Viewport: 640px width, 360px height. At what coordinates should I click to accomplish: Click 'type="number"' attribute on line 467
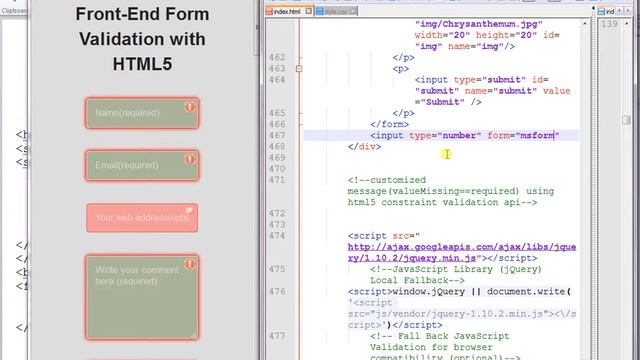(x=445, y=135)
